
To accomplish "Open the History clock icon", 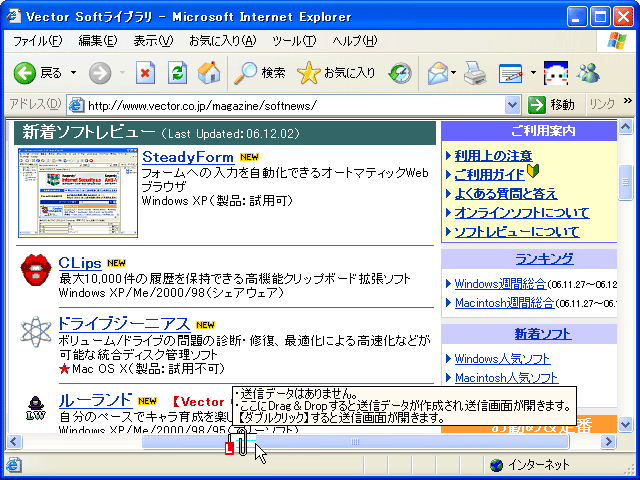I will [x=400, y=73].
